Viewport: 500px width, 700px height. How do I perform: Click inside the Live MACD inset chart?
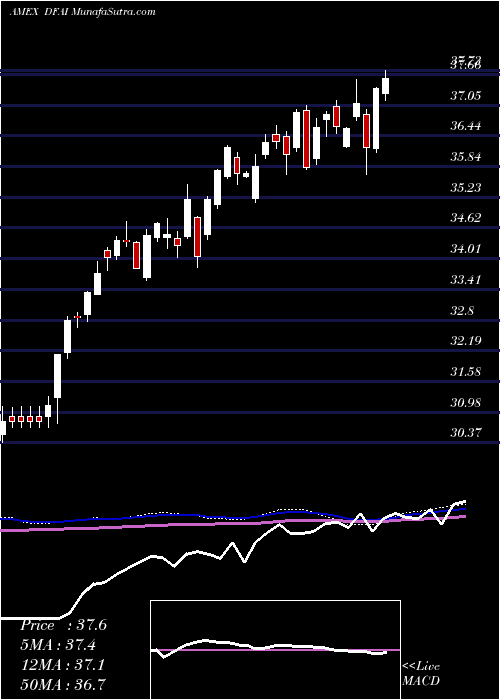(275, 650)
